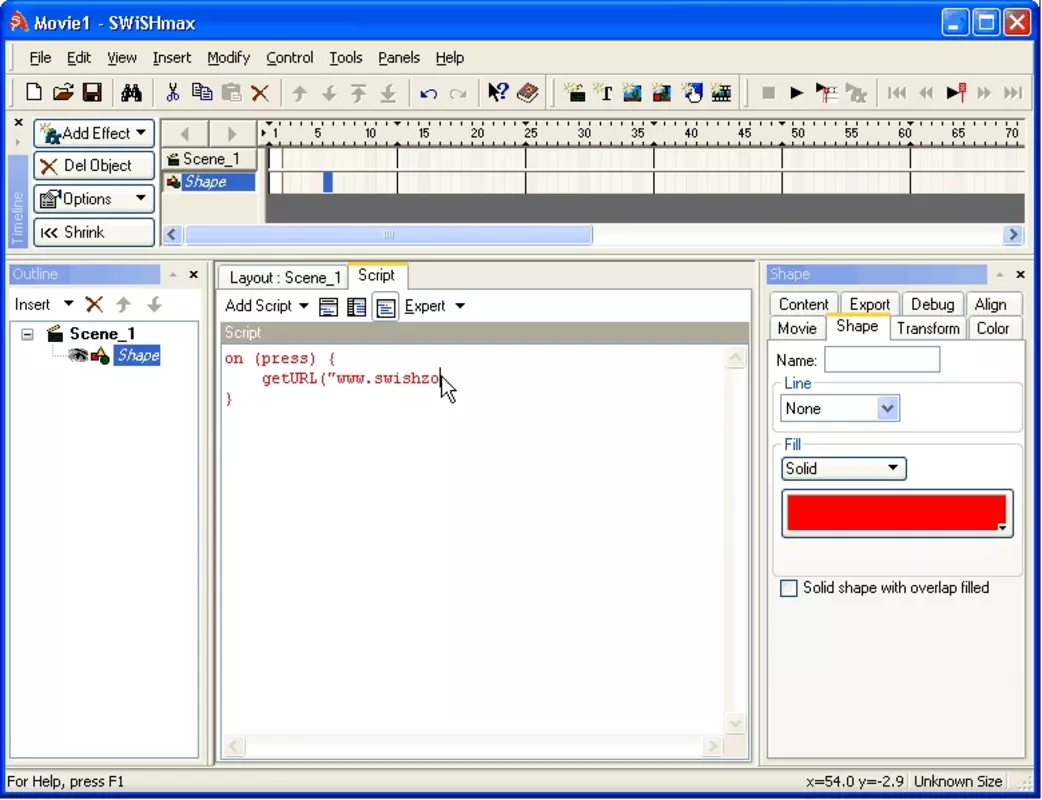
Task: Click the red X Delete toolbar icon
Action: point(260,93)
